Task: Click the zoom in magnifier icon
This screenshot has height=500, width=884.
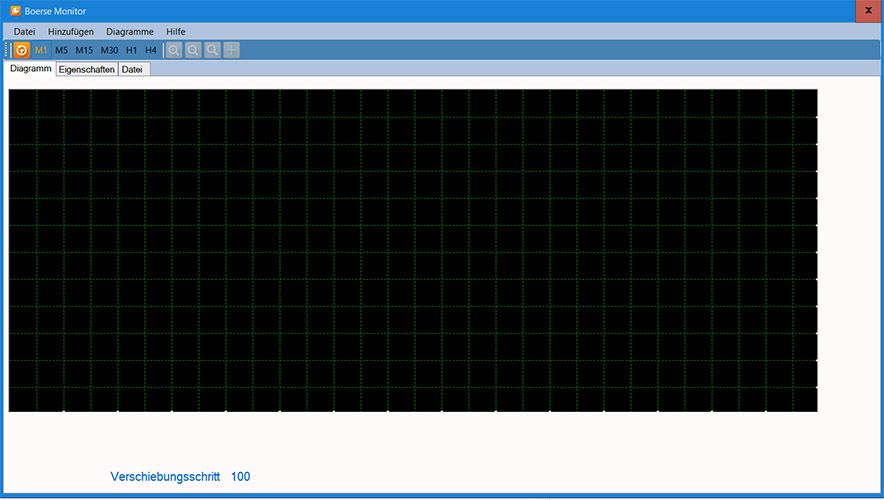Action: 174,50
